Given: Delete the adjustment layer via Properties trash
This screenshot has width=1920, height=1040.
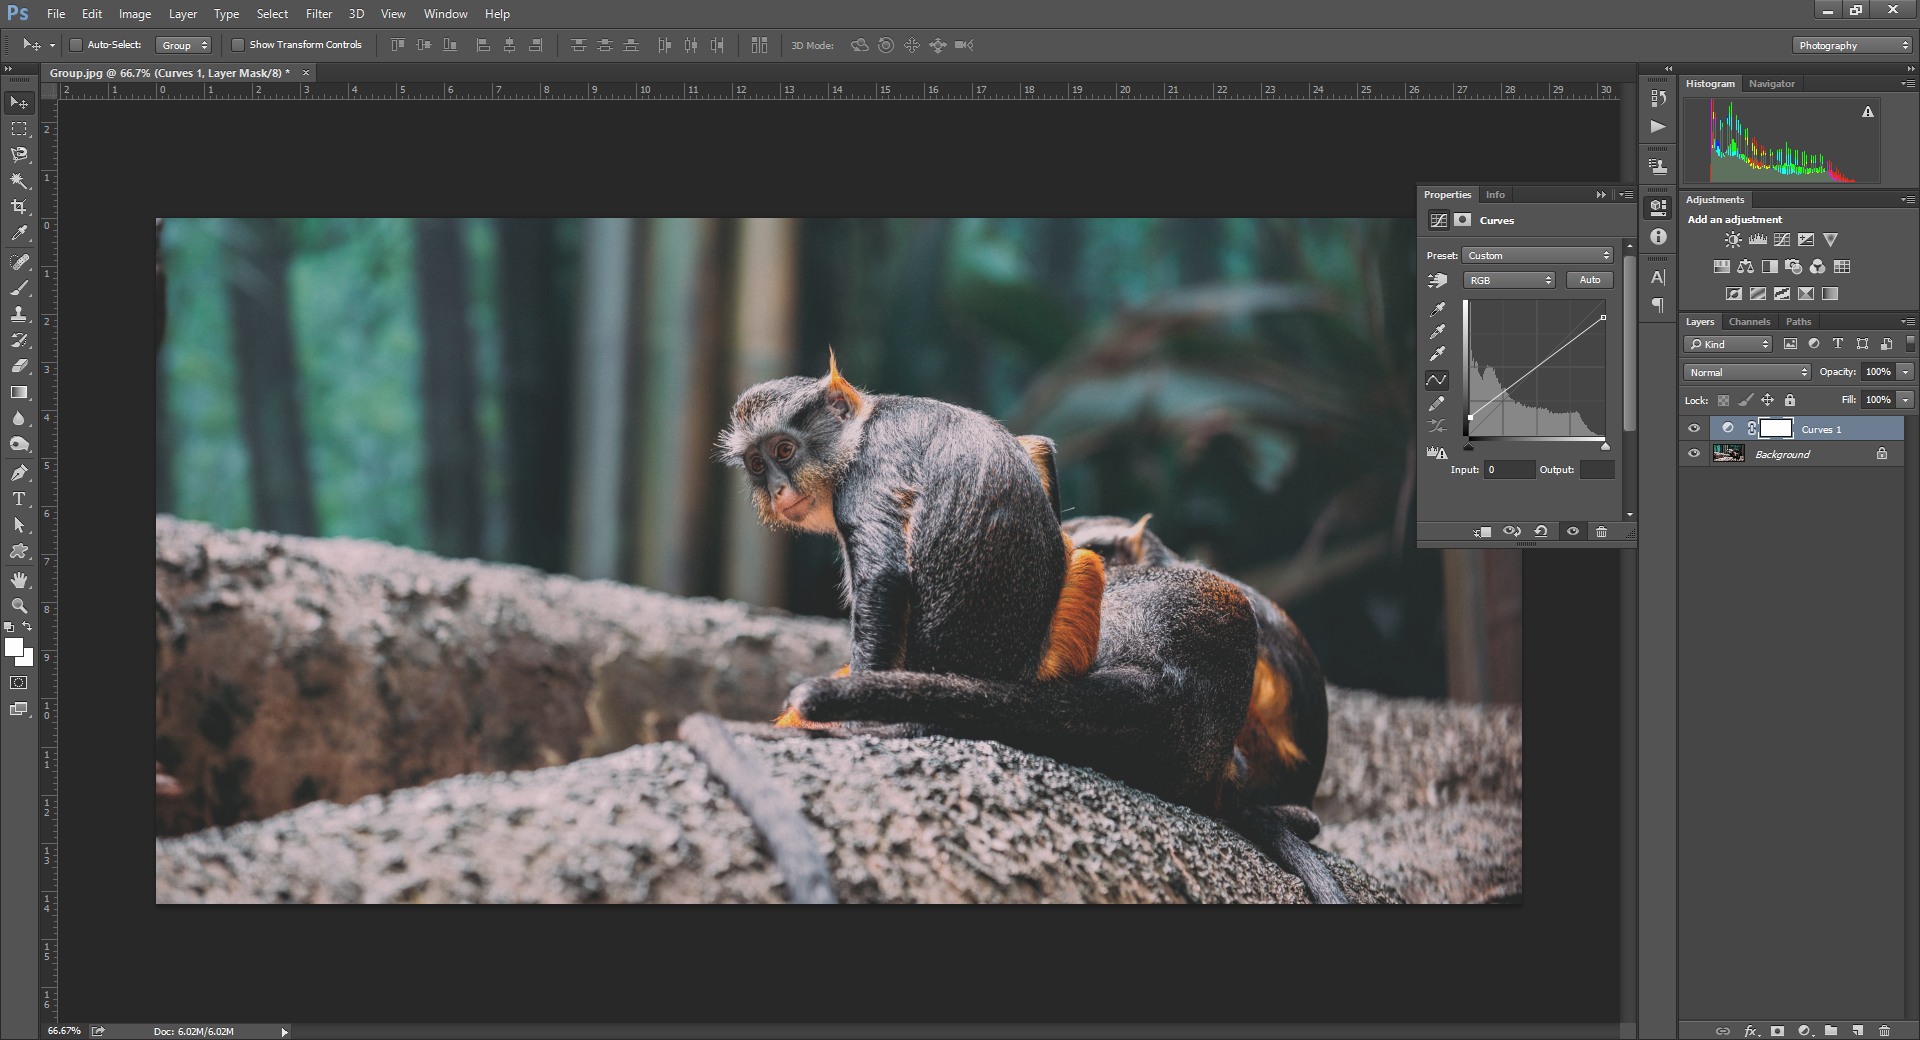Looking at the screenshot, I should pos(1601,532).
